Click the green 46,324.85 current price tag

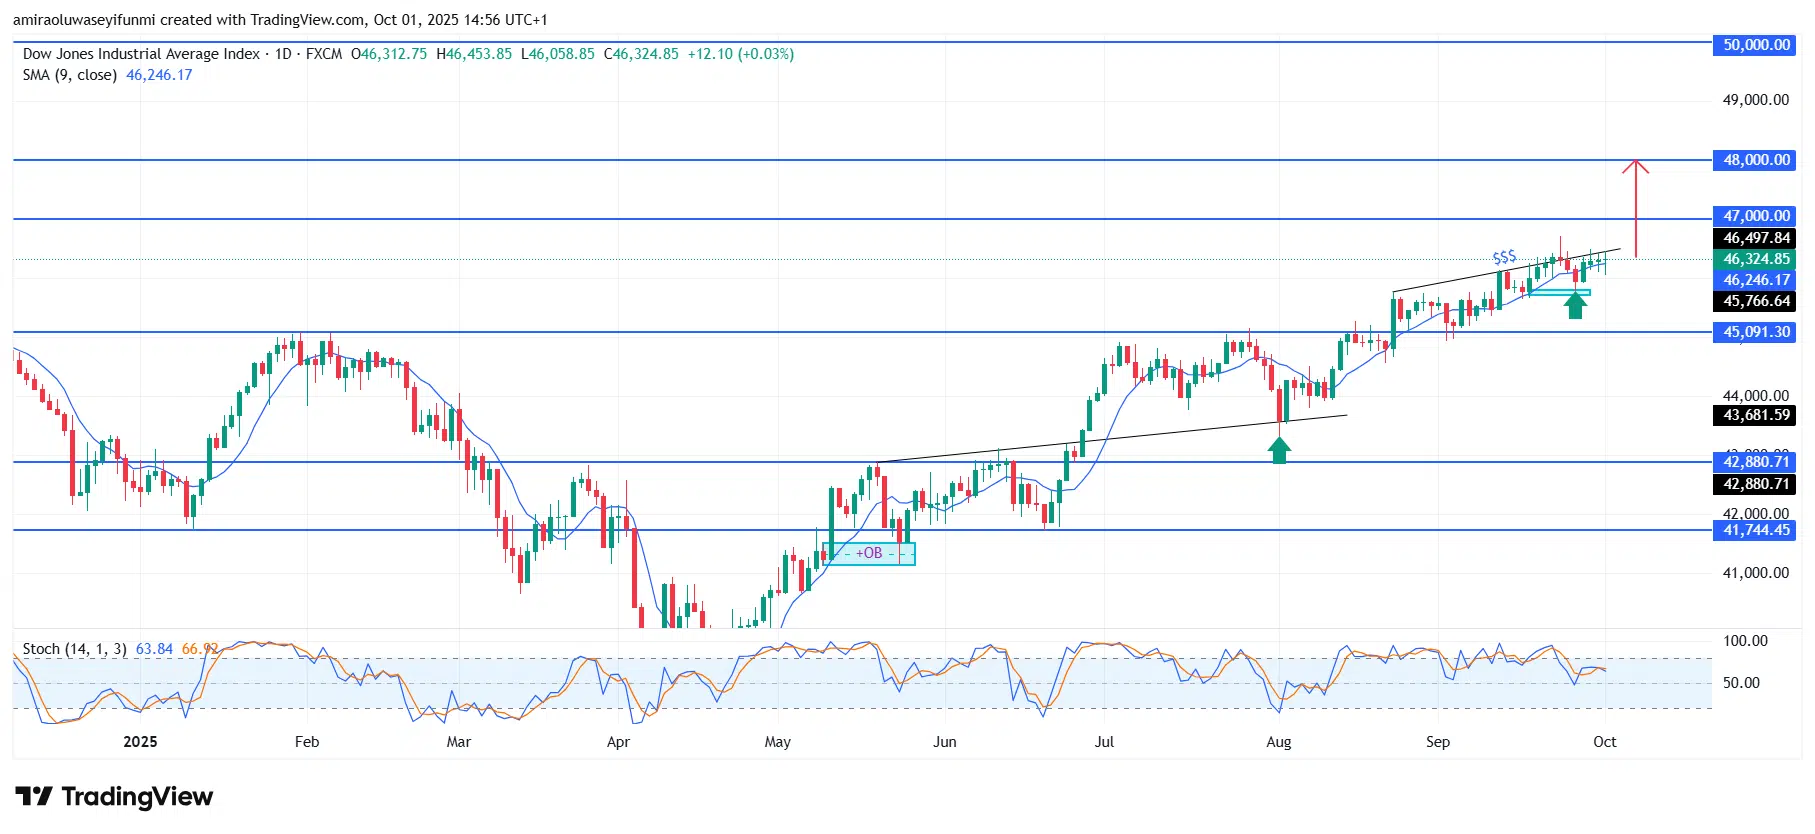[1756, 259]
